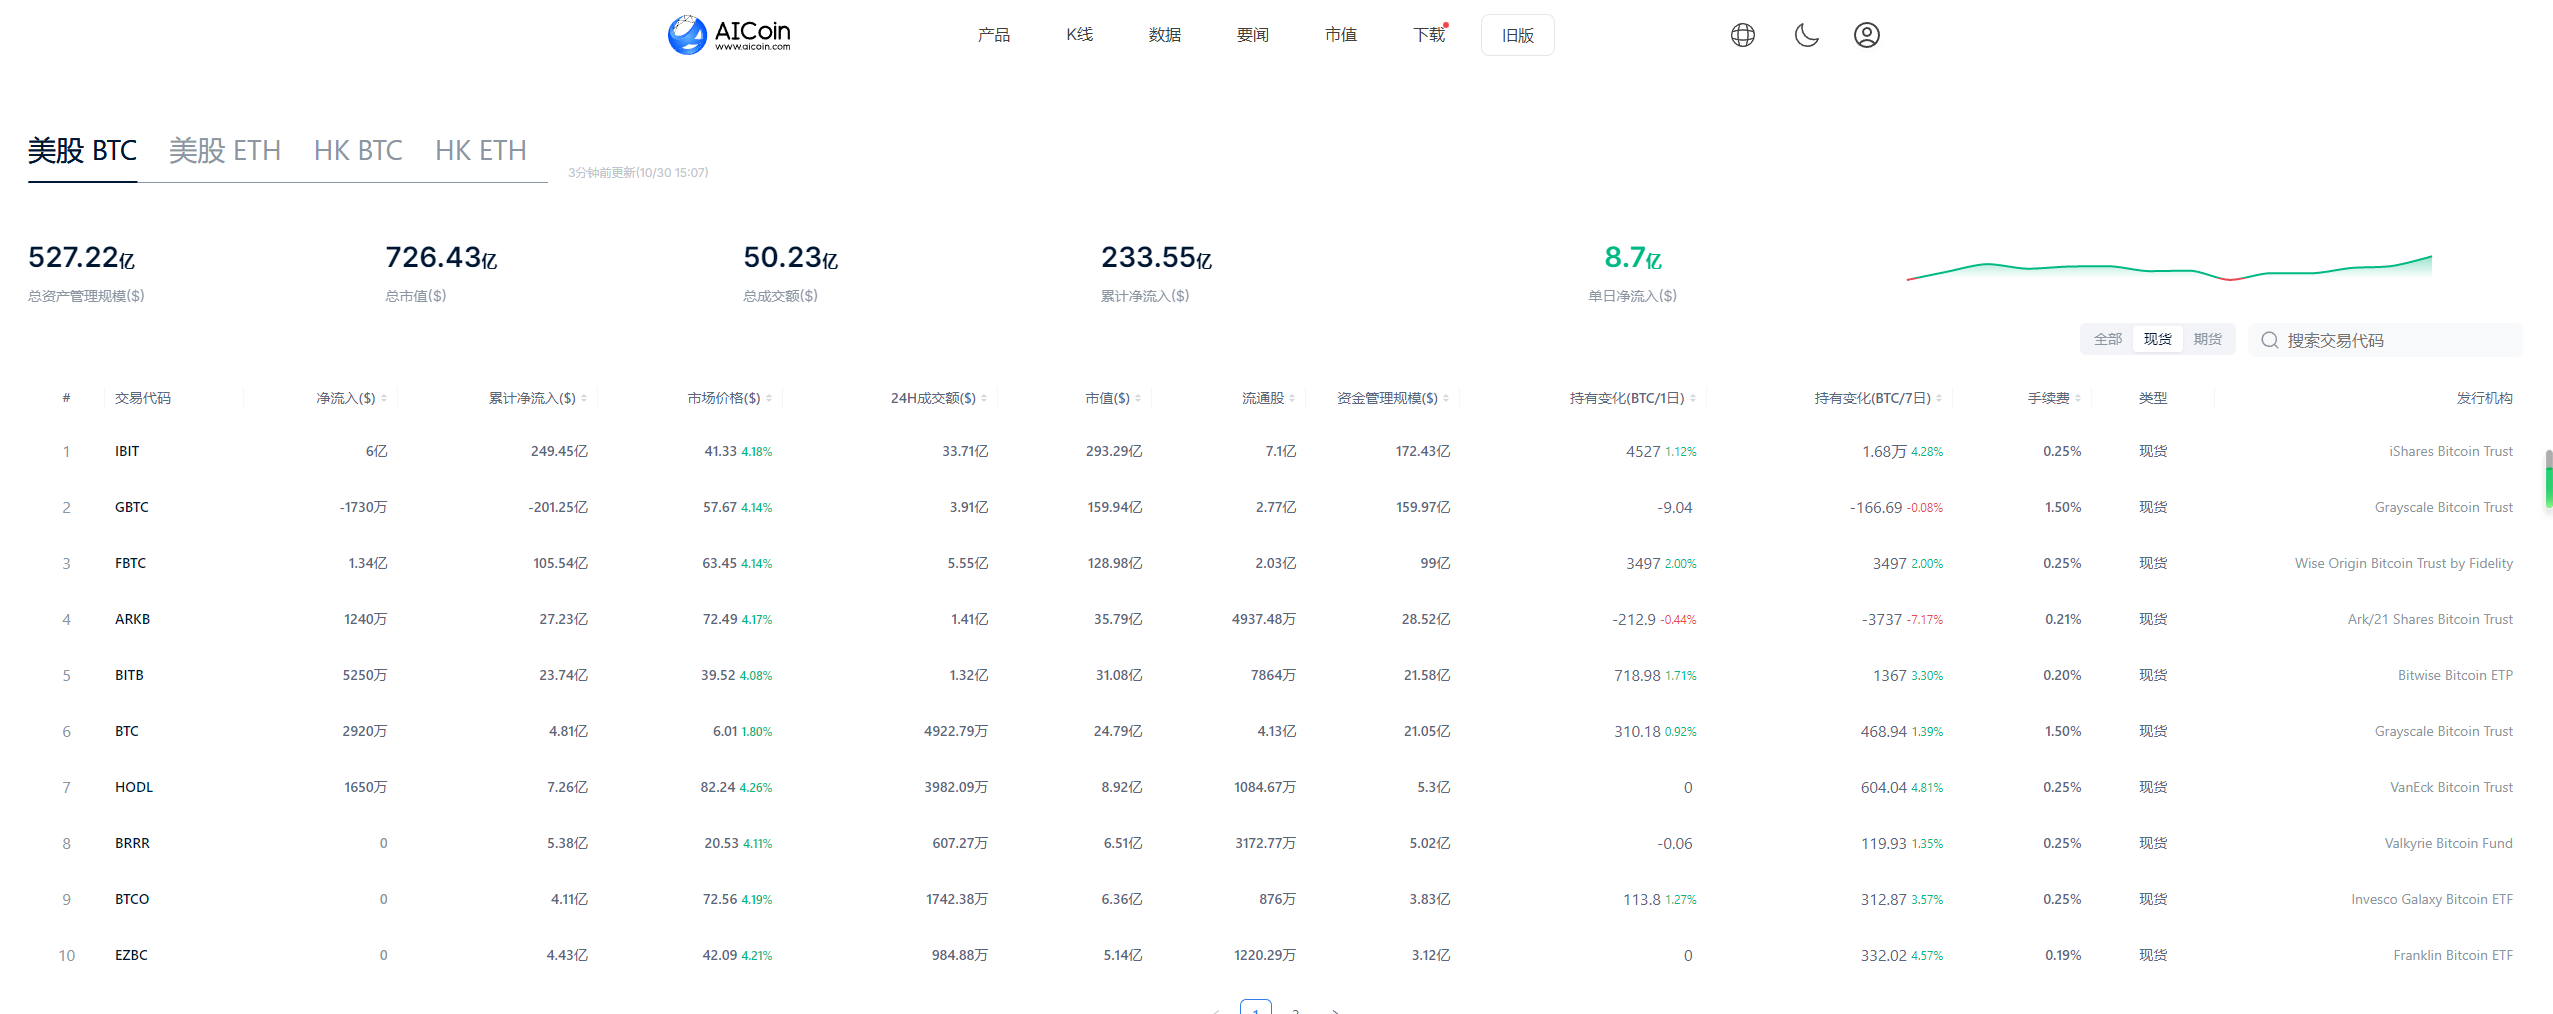Open the K线 menu
This screenshot has width=2553, height=1014.
1080,35
